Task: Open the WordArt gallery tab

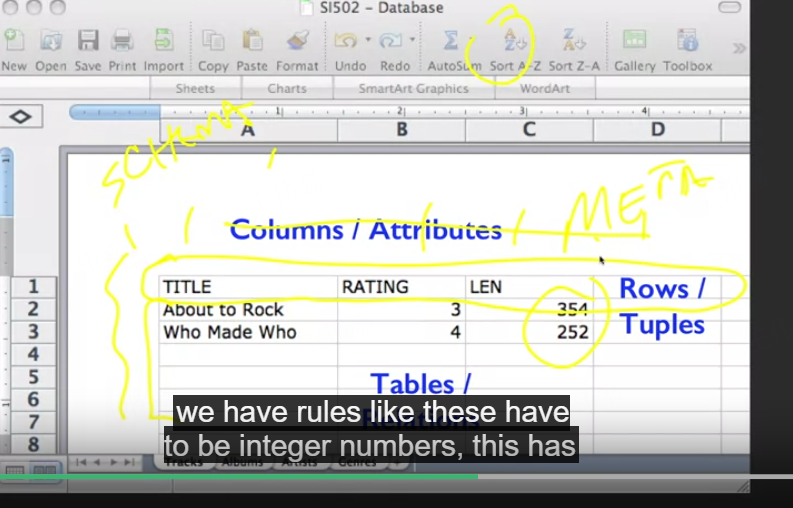Action: click(x=545, y=89)
